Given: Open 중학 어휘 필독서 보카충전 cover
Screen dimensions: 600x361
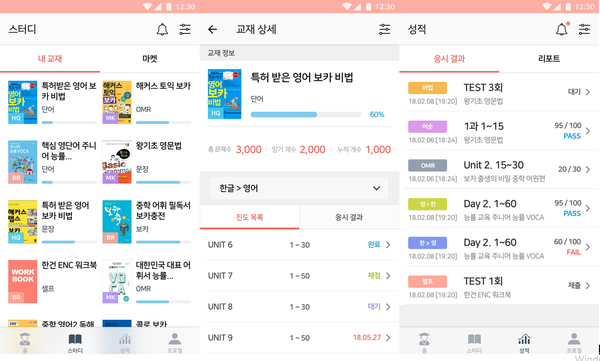Looking at the screenshot, I should coord(117,222).
